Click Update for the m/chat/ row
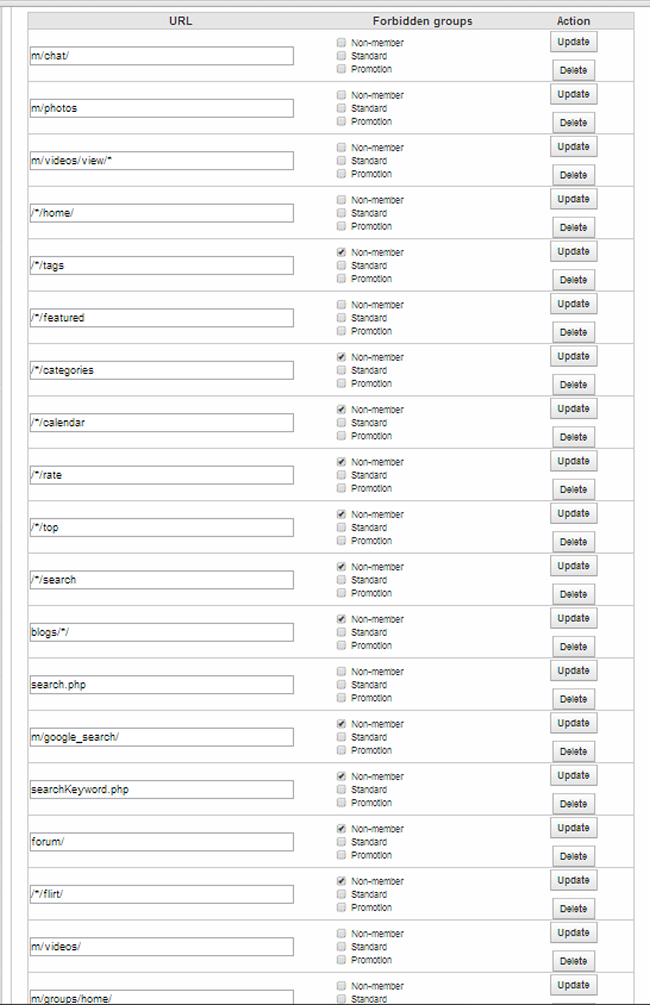650x1005 pixels. pos(573,42)
